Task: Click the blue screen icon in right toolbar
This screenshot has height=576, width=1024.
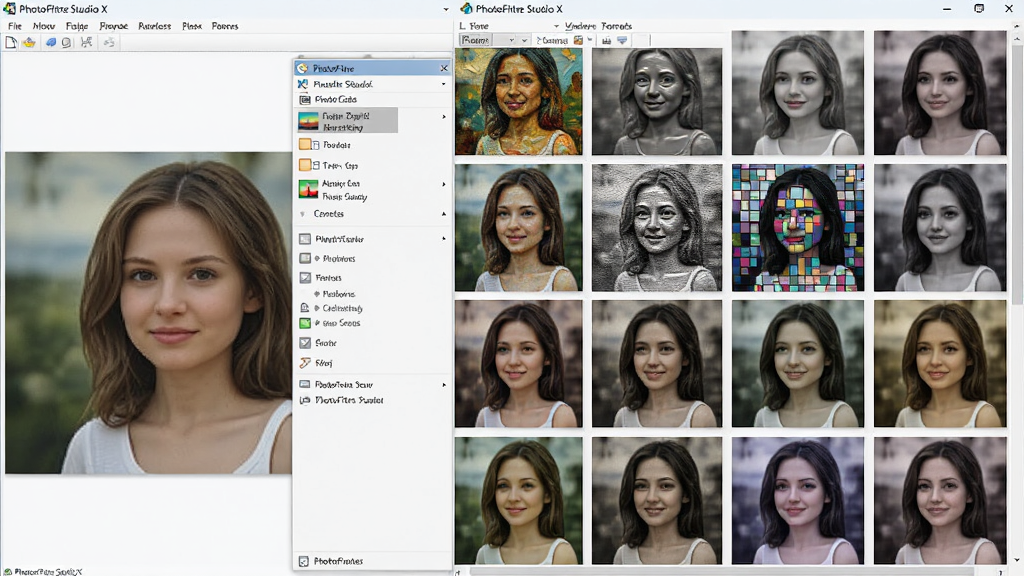Action: (x=622, y=40)
